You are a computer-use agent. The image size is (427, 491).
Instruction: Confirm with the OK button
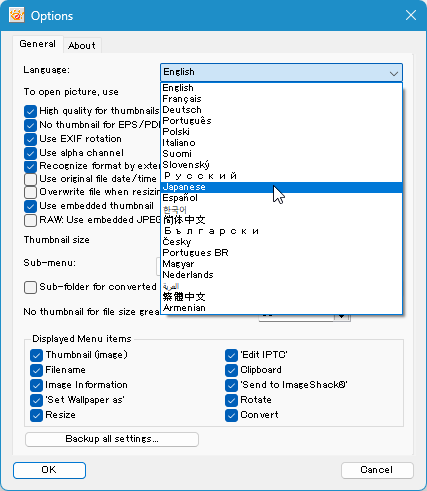[x=49, y=470]
